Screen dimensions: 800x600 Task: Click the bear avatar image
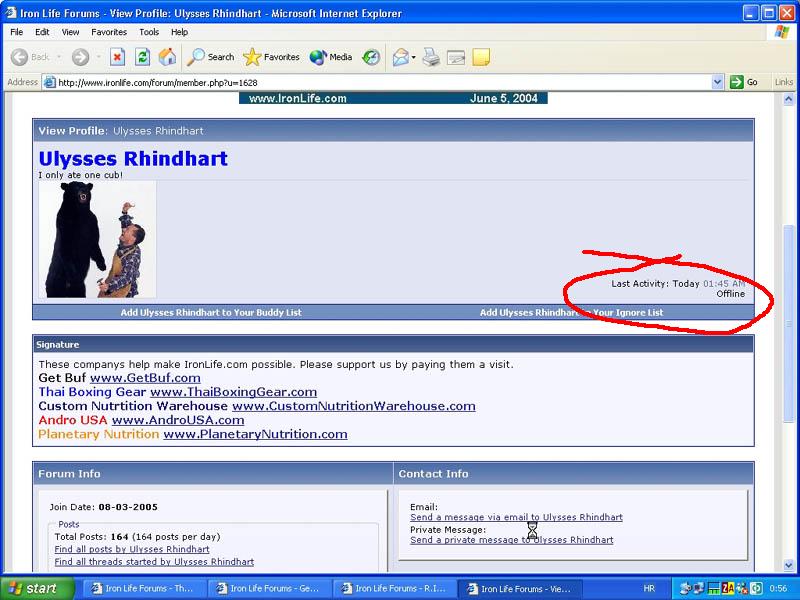97,239
